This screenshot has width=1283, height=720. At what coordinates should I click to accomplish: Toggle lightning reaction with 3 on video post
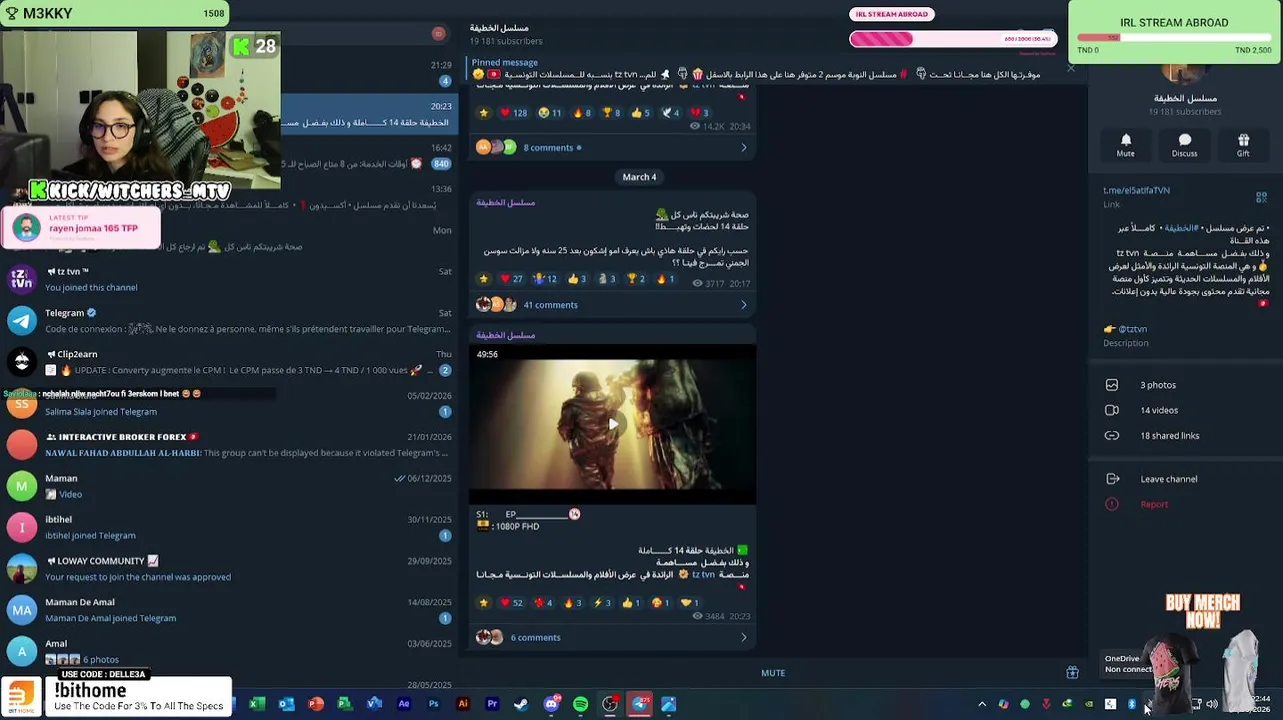(602, 603)
